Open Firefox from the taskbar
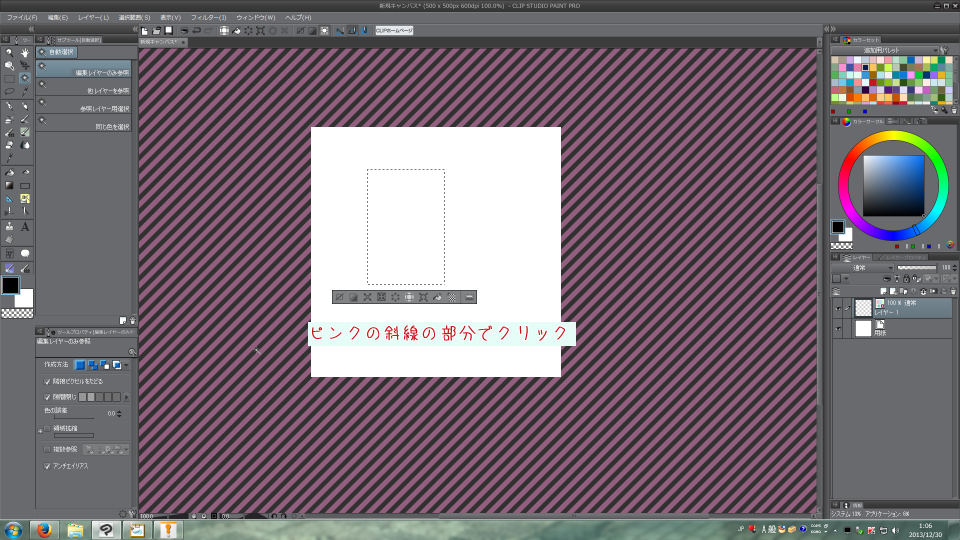The height and width of the screenshot is (540, 960). [44, 530]
